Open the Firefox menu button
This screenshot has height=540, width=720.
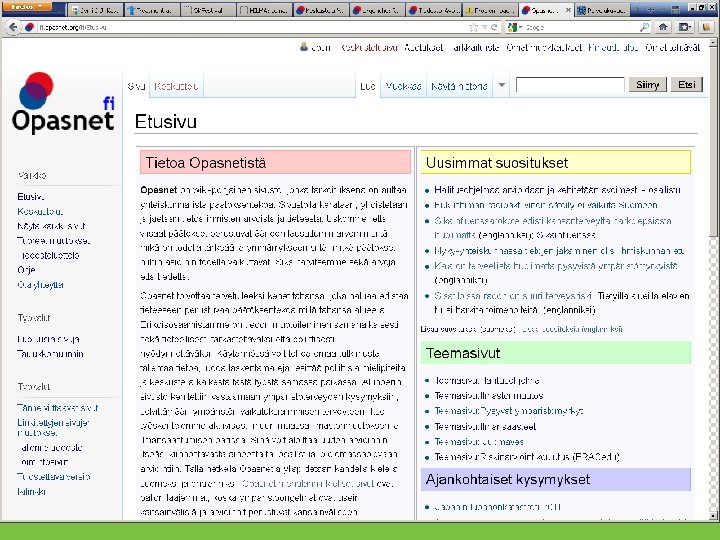pos(27,7)
